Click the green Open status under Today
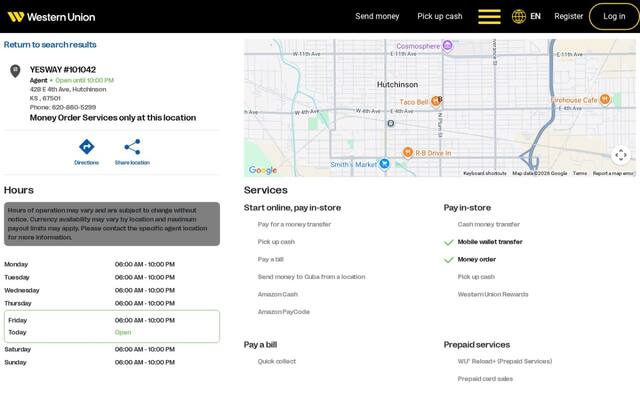This screenshot has width=640, height=400. [123, 332]
